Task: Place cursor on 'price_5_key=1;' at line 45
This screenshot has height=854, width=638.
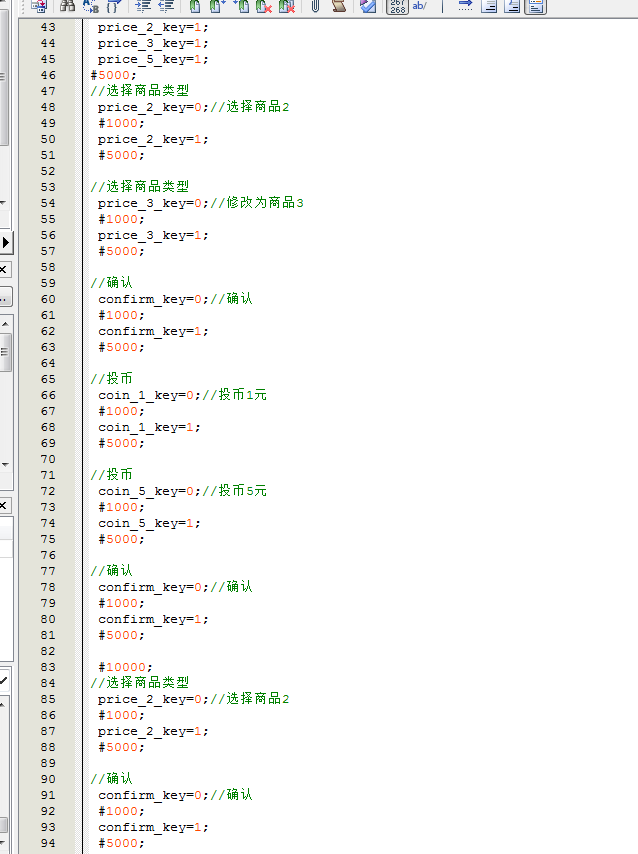Action: (x=153, y=59)
